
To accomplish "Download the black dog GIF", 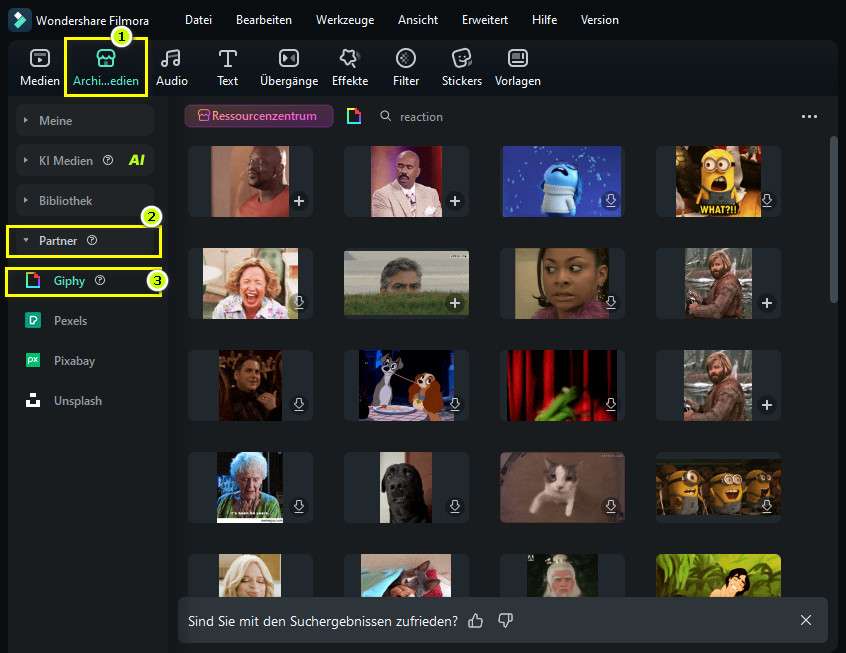I will [x=455, y=506].
